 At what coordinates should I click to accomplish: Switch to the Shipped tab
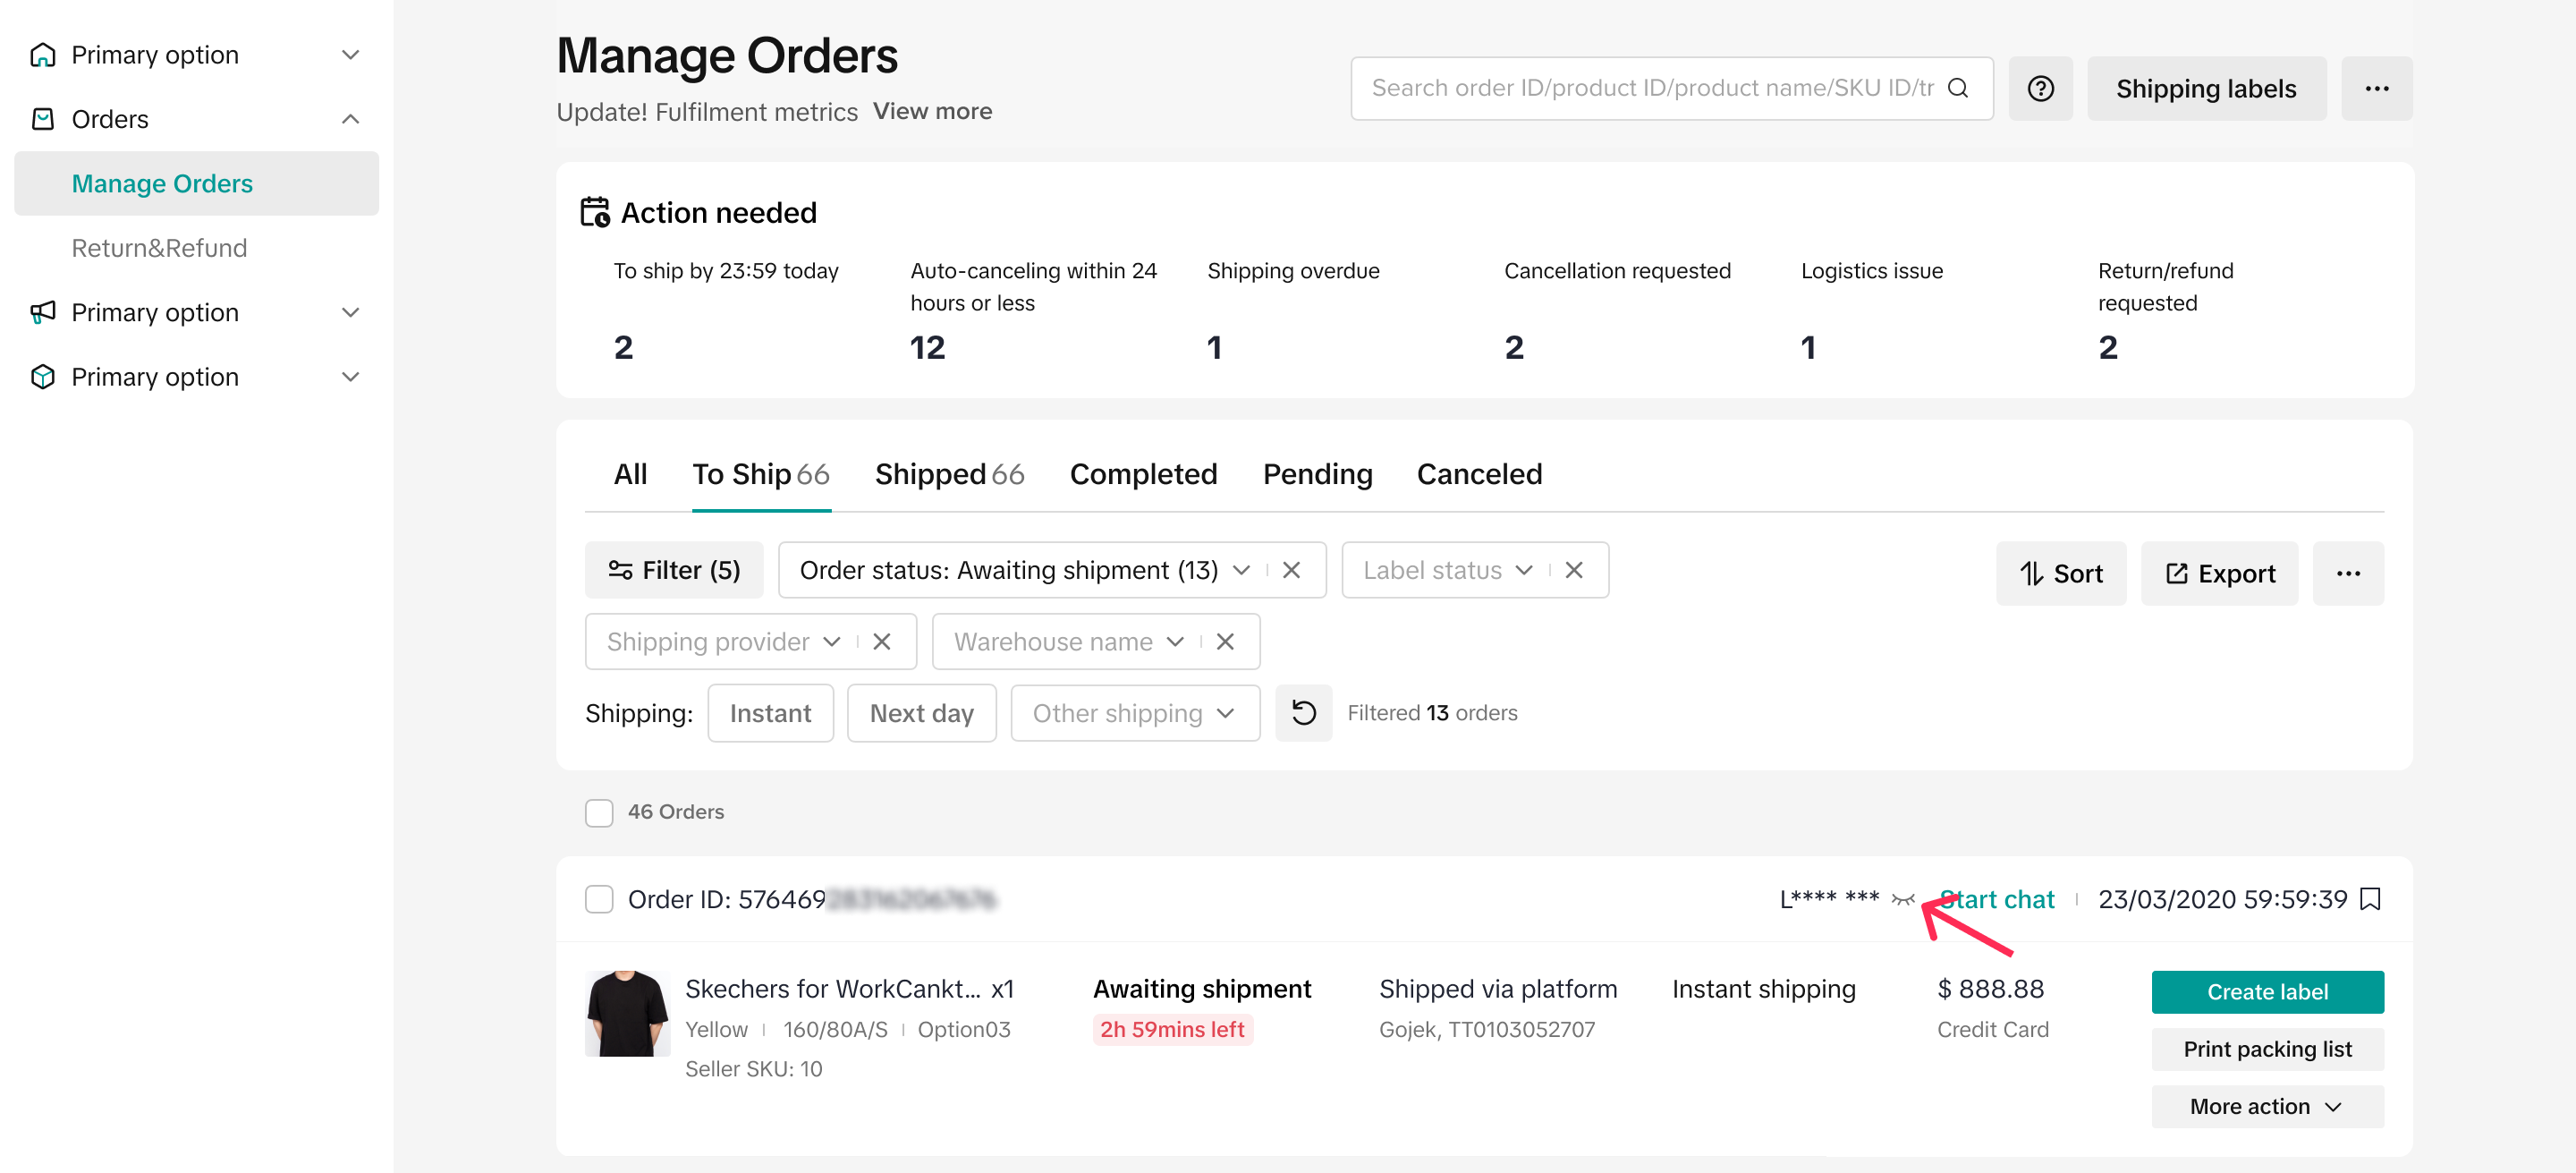tap(948, 474)
